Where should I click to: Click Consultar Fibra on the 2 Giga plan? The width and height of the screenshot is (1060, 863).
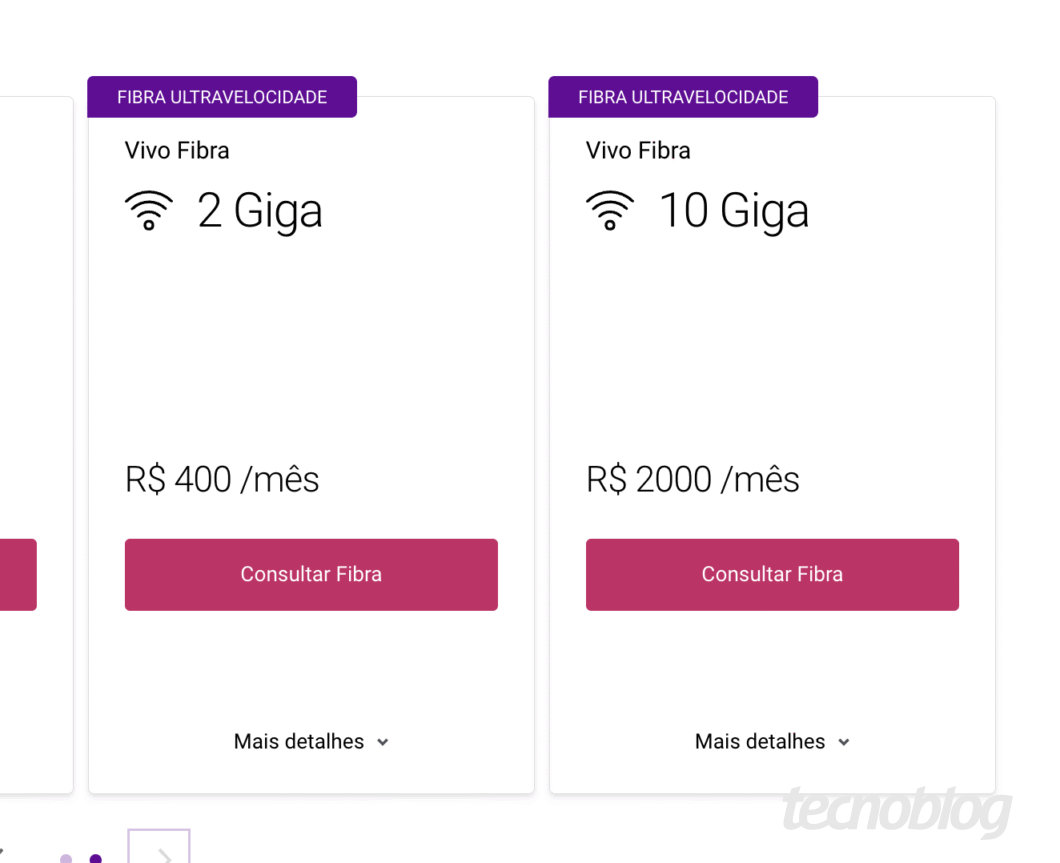[311, 574]
